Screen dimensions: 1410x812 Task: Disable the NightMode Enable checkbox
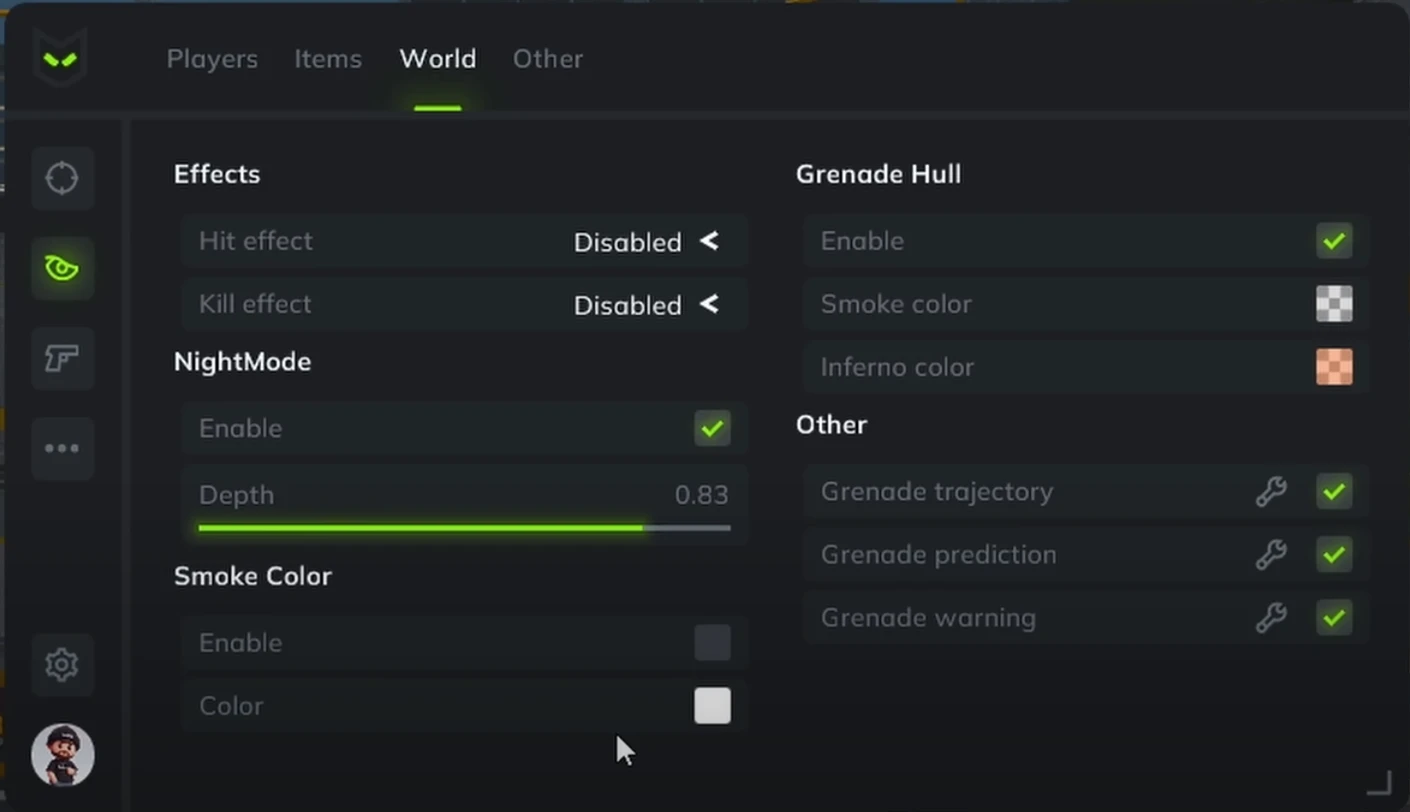click(712, 428)
